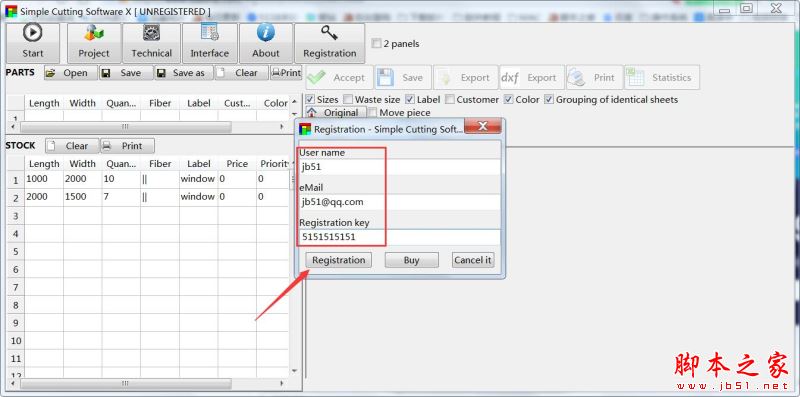The height and width of the screenshot is (397, 800).
Task: Click Save in the PARTS toolbar
Action: click(x=126, y=73)
